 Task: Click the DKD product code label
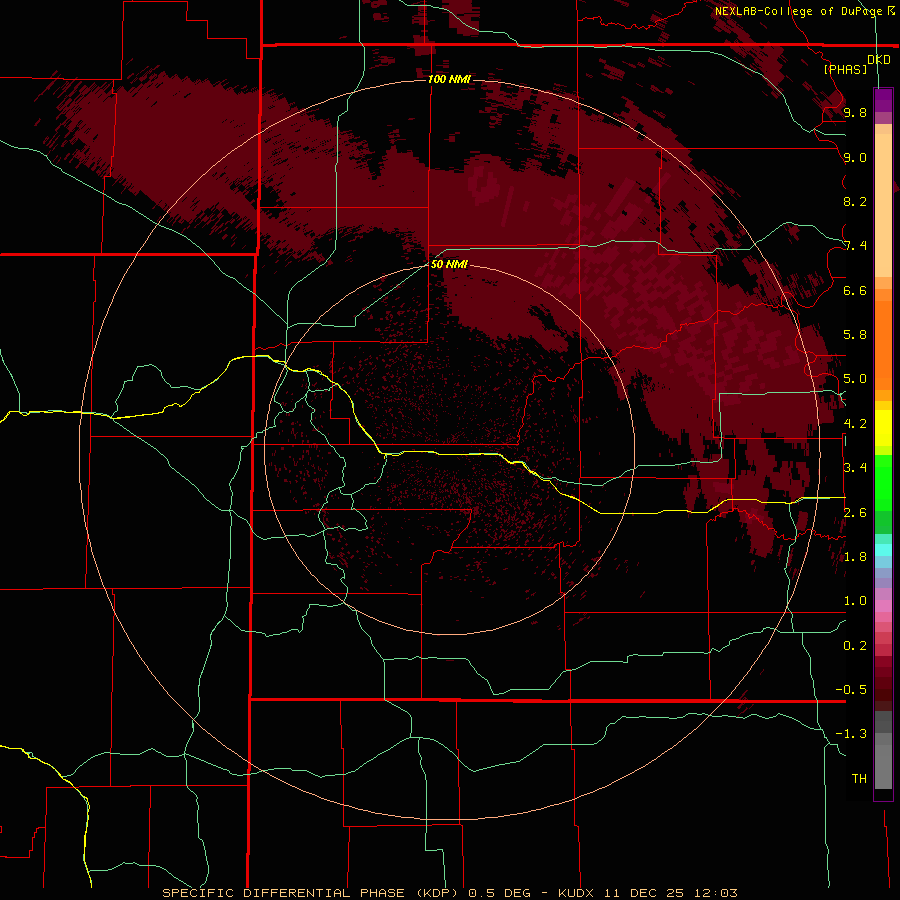pos(879,60)
